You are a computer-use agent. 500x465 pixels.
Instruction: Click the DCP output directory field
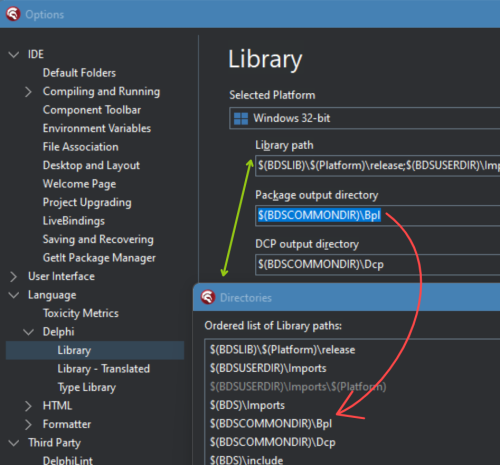pyautogui.click(x=378, y=265)
